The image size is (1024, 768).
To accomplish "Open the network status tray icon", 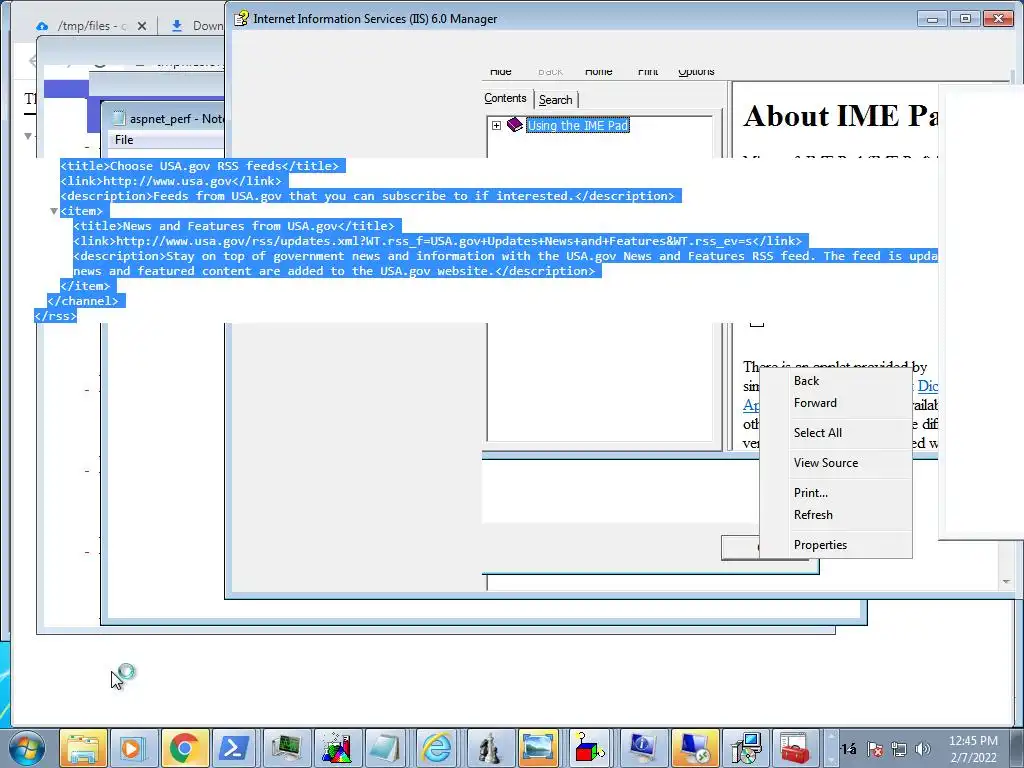I will [899, 749].
